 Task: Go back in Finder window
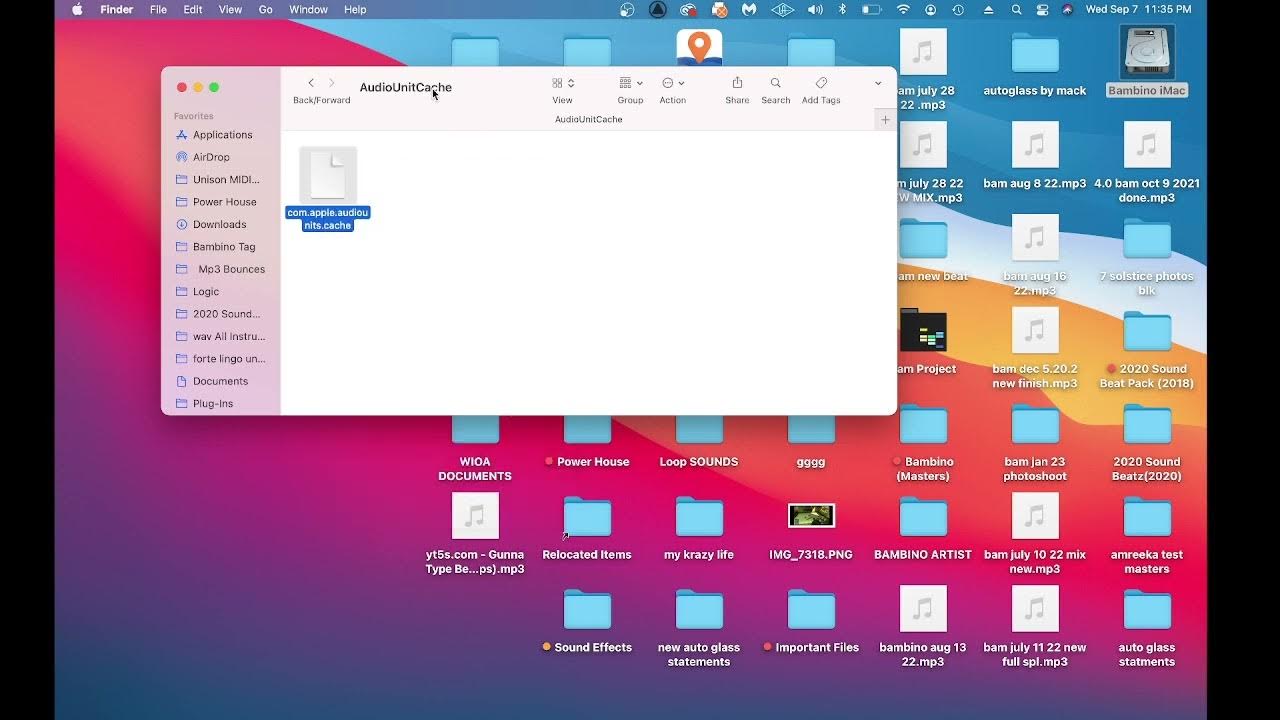[311, 83]
